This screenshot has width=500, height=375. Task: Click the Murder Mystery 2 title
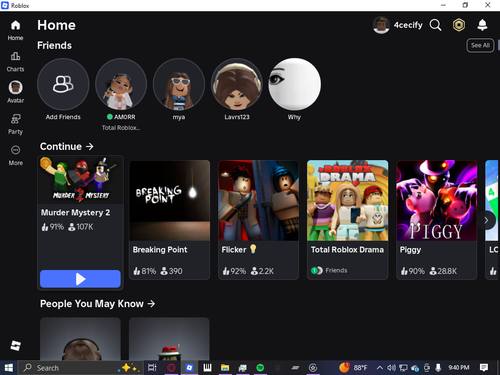click(75, 213)
